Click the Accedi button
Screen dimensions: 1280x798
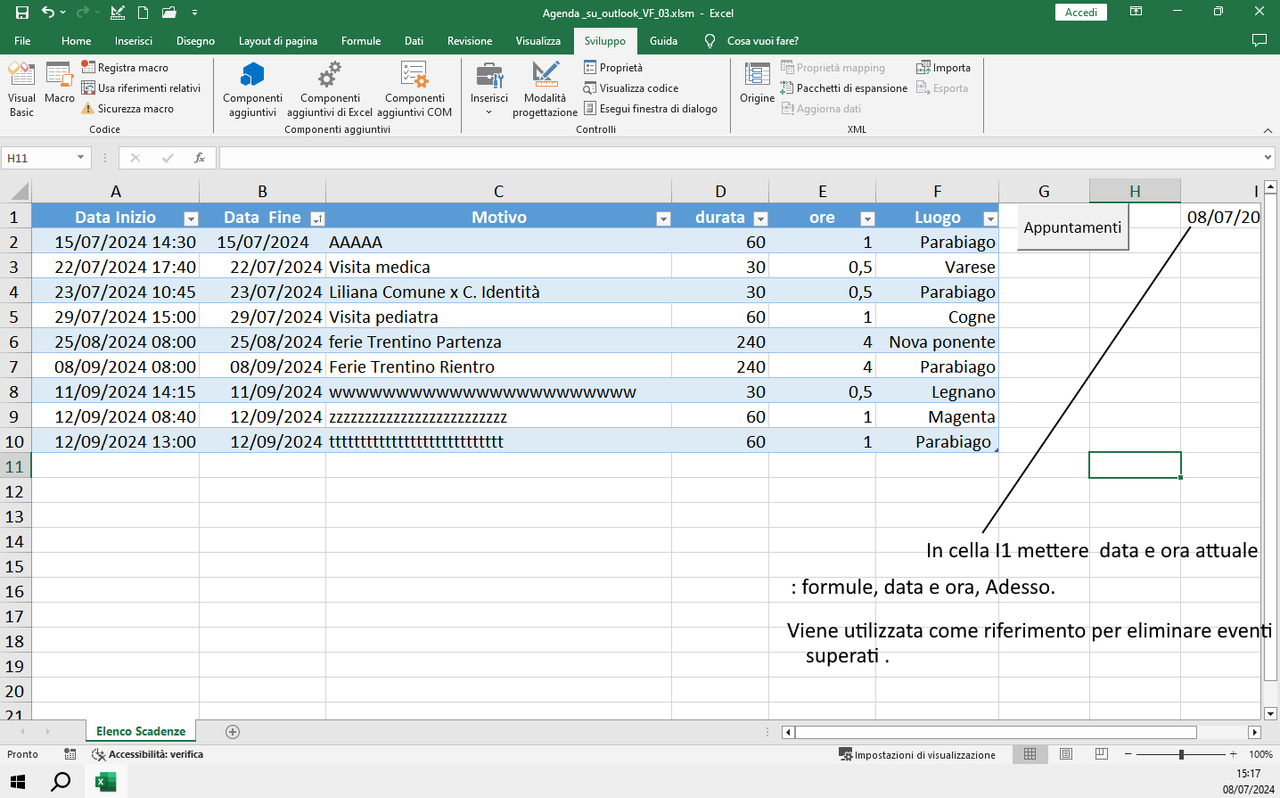(1081, 12)
